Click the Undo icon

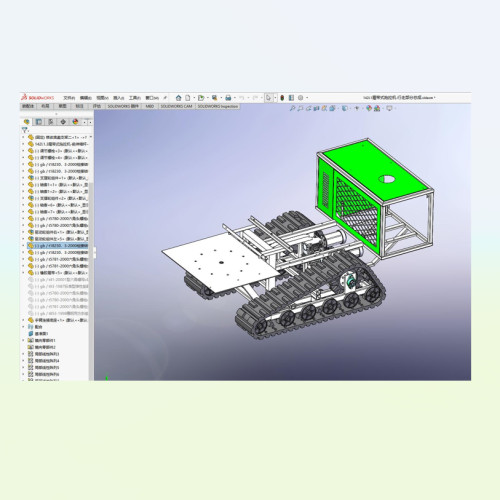[241, 98]
